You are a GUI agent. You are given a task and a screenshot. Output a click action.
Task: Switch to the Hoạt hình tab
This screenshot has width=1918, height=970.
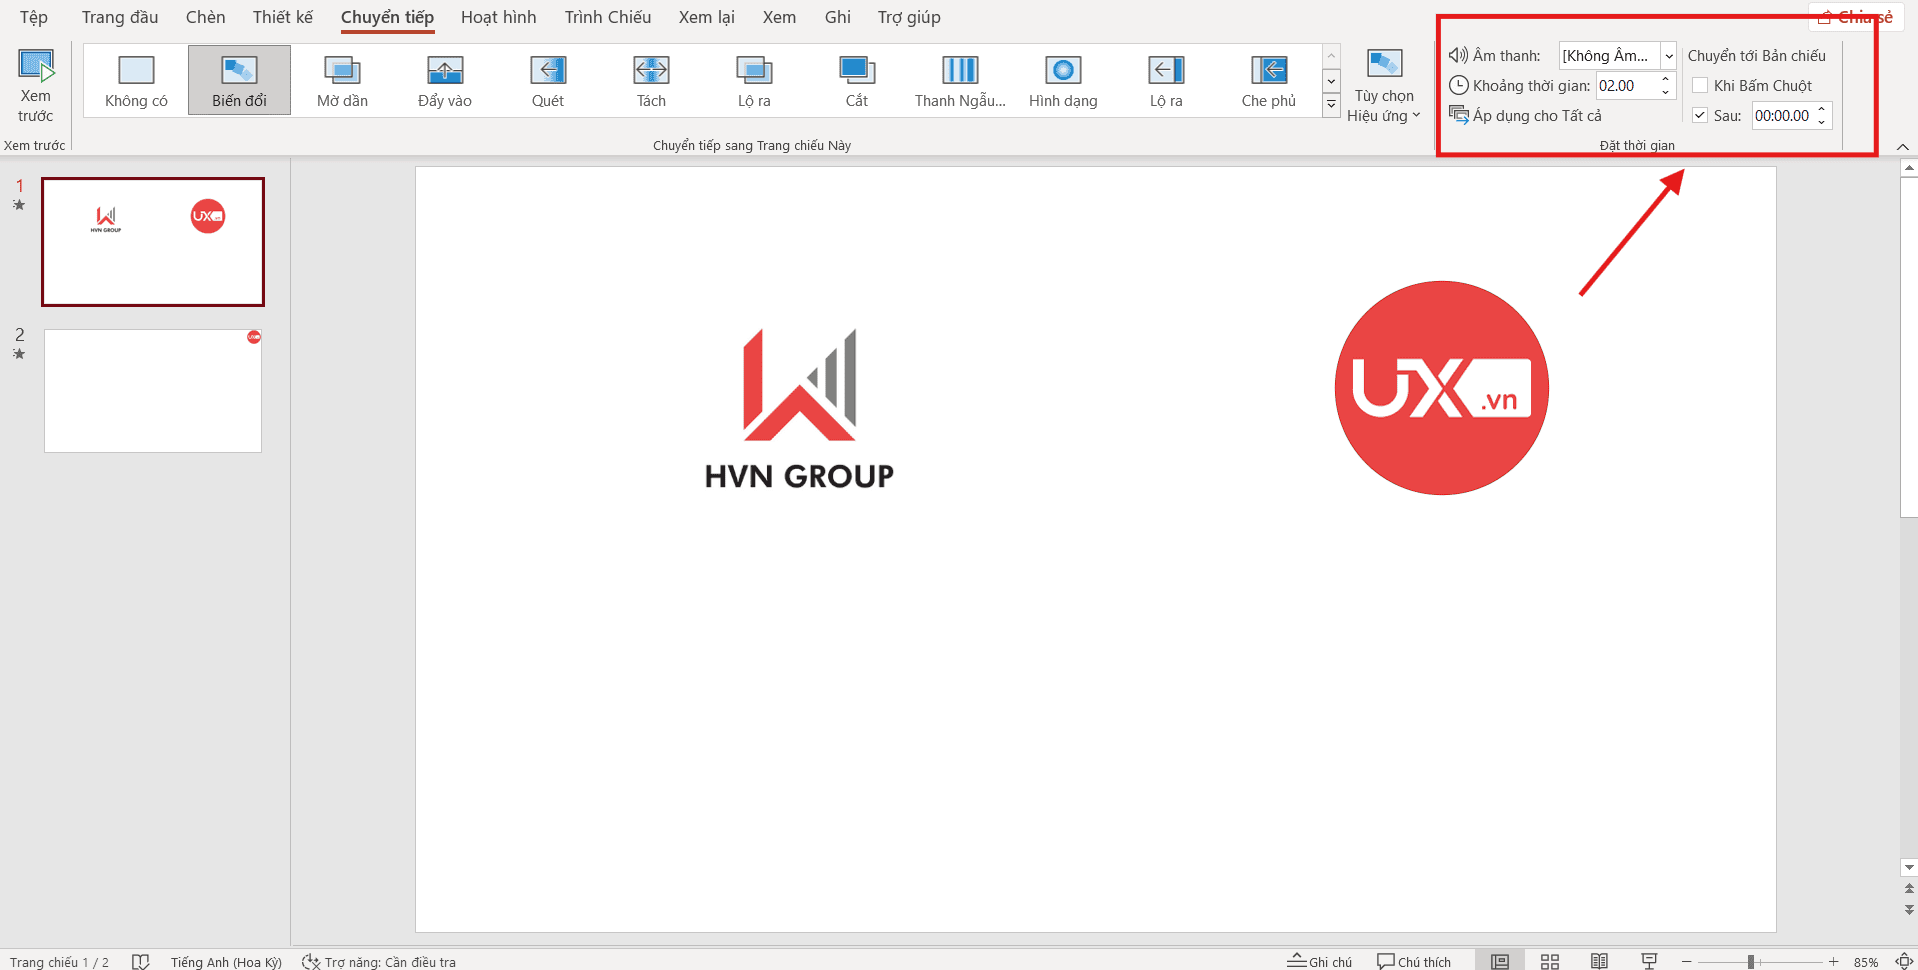coord(499,17)
